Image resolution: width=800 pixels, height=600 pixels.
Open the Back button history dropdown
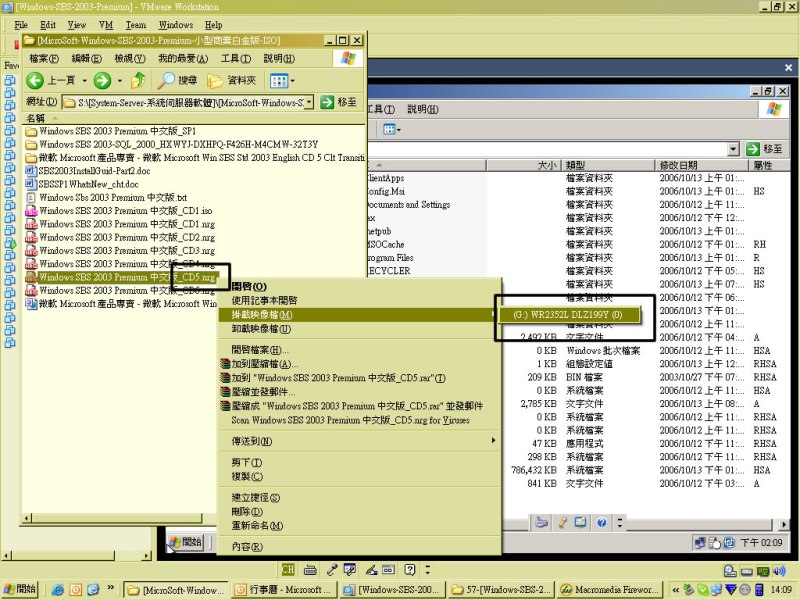point(85,81)
